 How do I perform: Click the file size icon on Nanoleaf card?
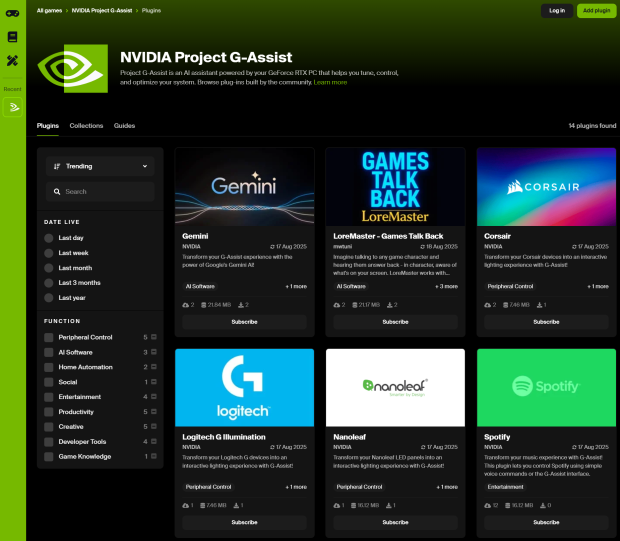(x=353, y=505)
